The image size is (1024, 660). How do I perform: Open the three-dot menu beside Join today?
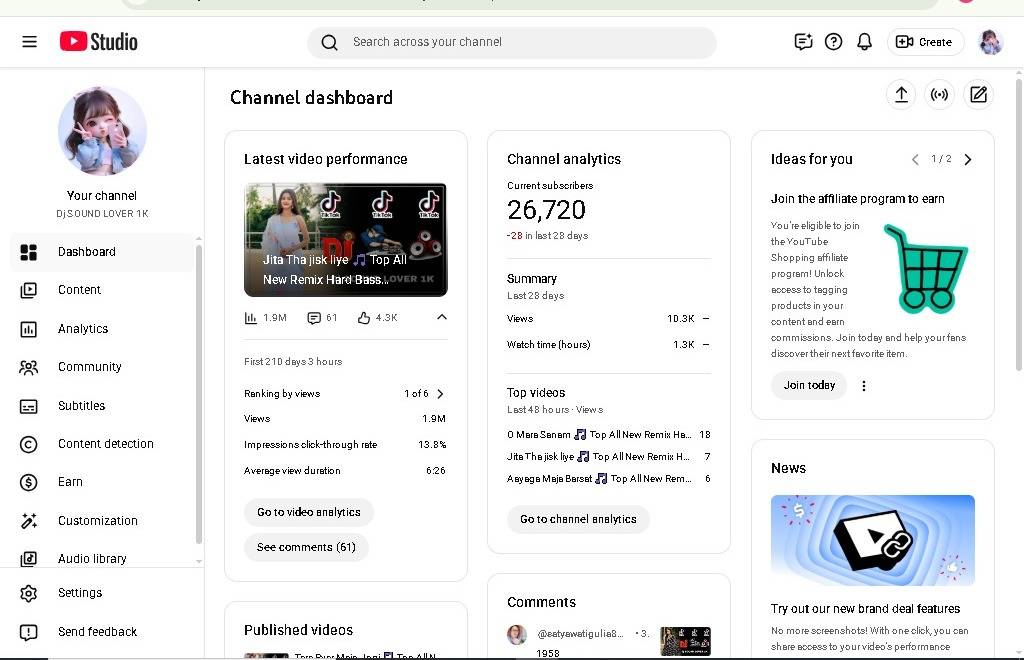point(864,386)
